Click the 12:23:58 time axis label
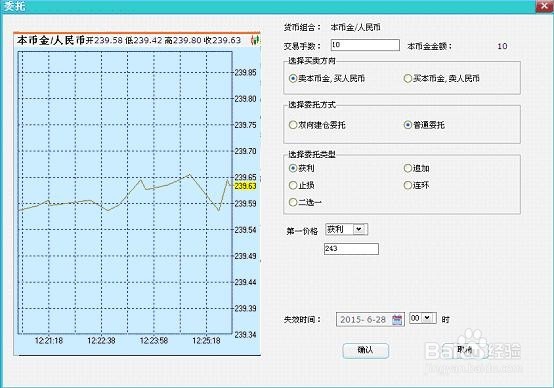The width and height of the screenshot is (554, 388). [x=154, y=341]
